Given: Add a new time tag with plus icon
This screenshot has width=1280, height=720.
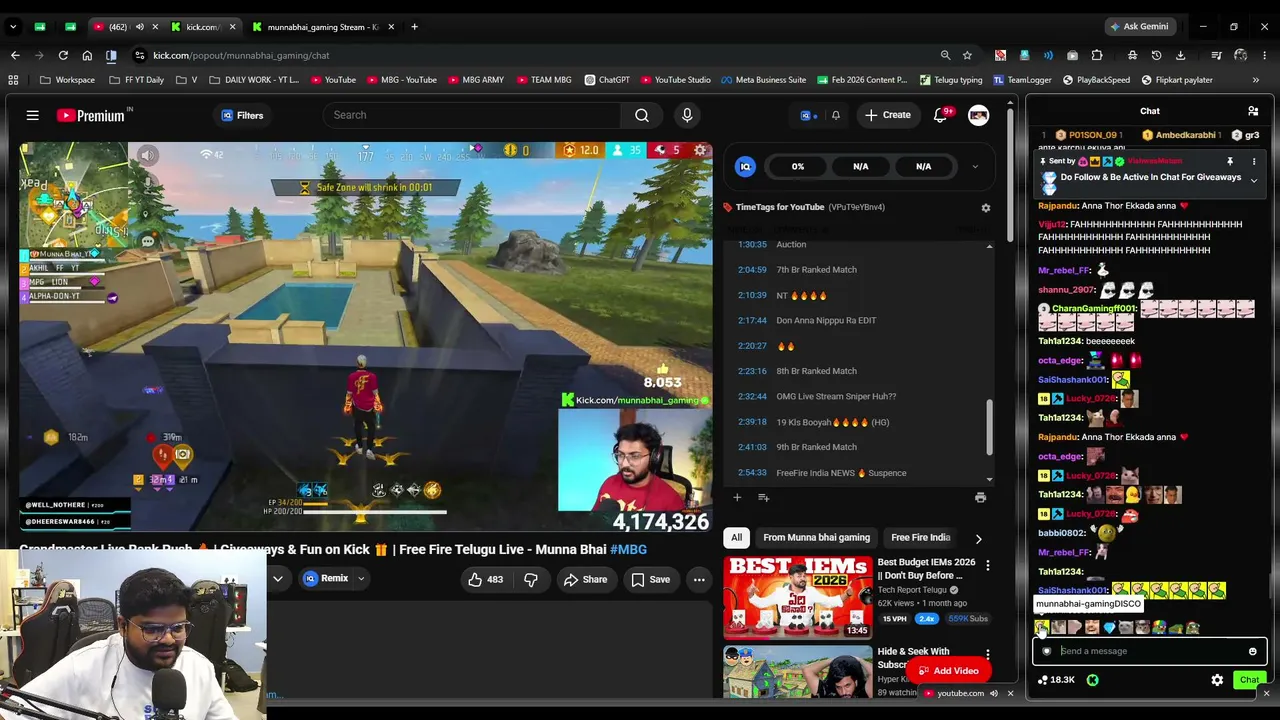Looking at the screenshot, I should coord(737,497).
